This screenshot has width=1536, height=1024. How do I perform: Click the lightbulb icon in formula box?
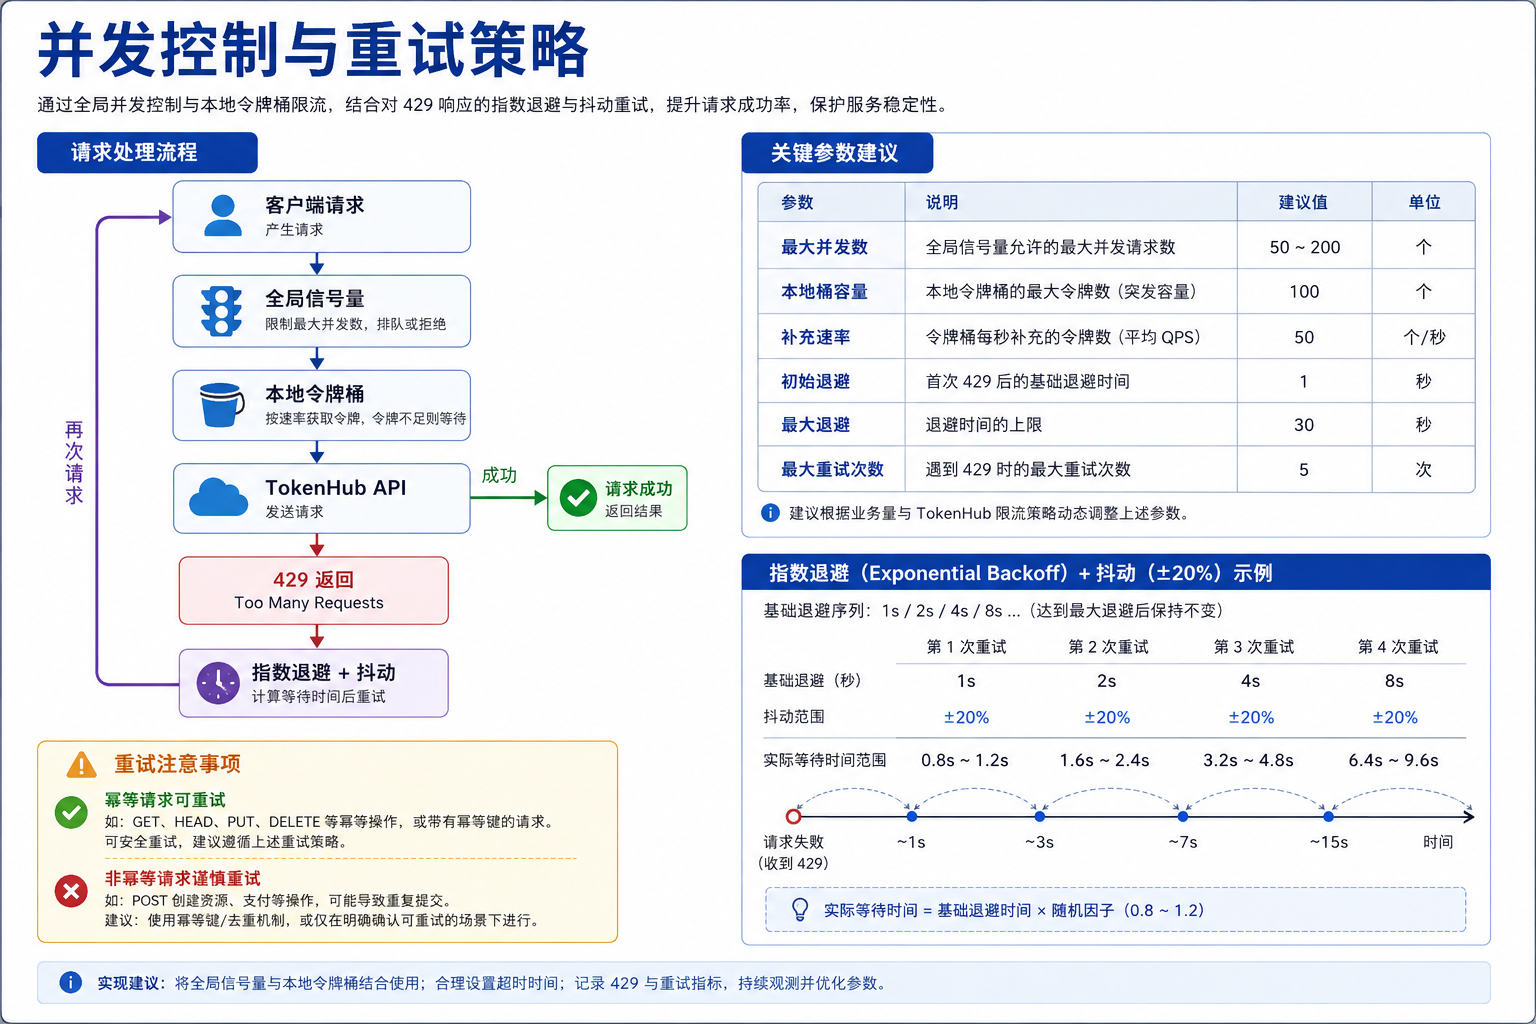click(800, 909)
